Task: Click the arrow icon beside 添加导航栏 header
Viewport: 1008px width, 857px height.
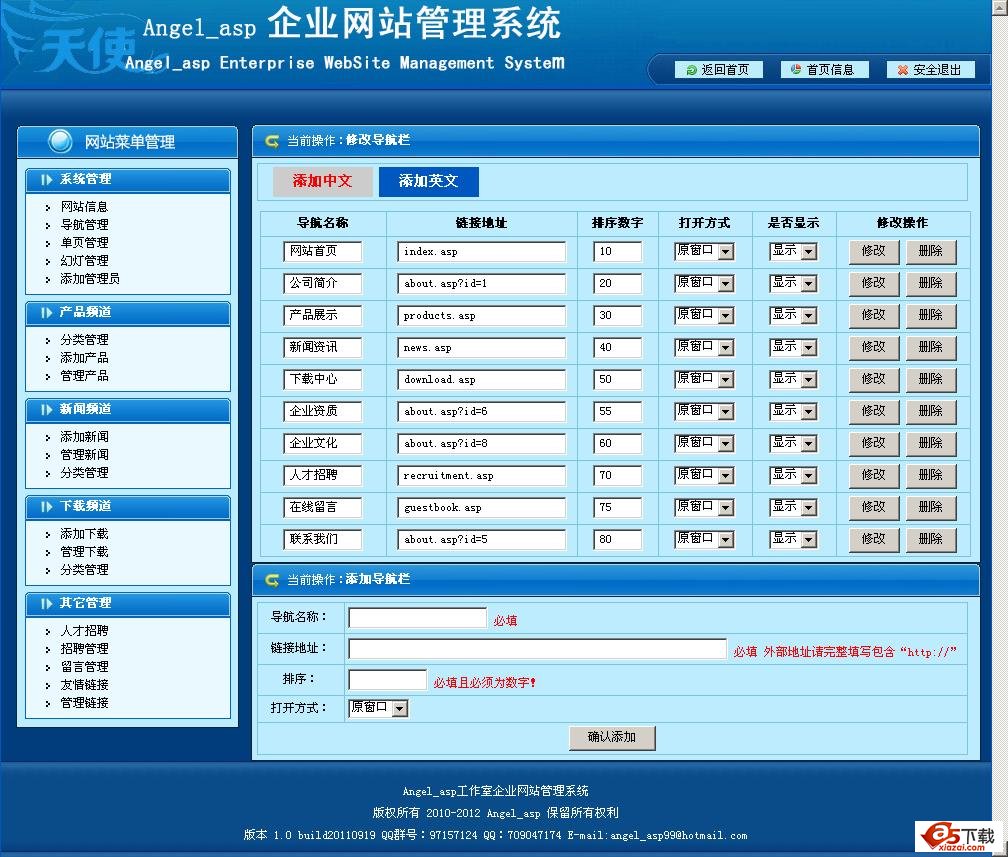Action: point(272,580)
